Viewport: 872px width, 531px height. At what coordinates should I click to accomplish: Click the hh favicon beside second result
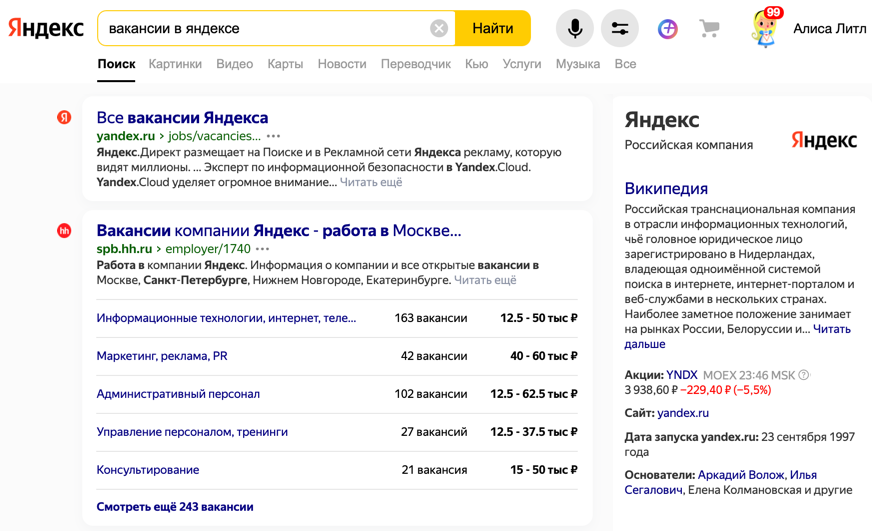[64, 231]
